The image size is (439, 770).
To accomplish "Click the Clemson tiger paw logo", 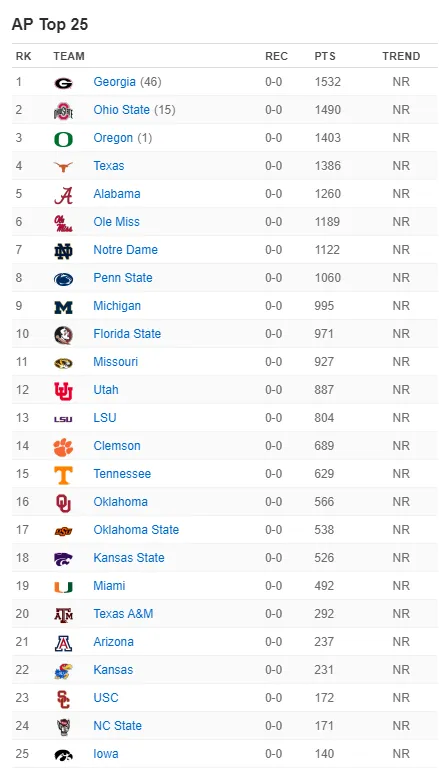I will point(63,447).
